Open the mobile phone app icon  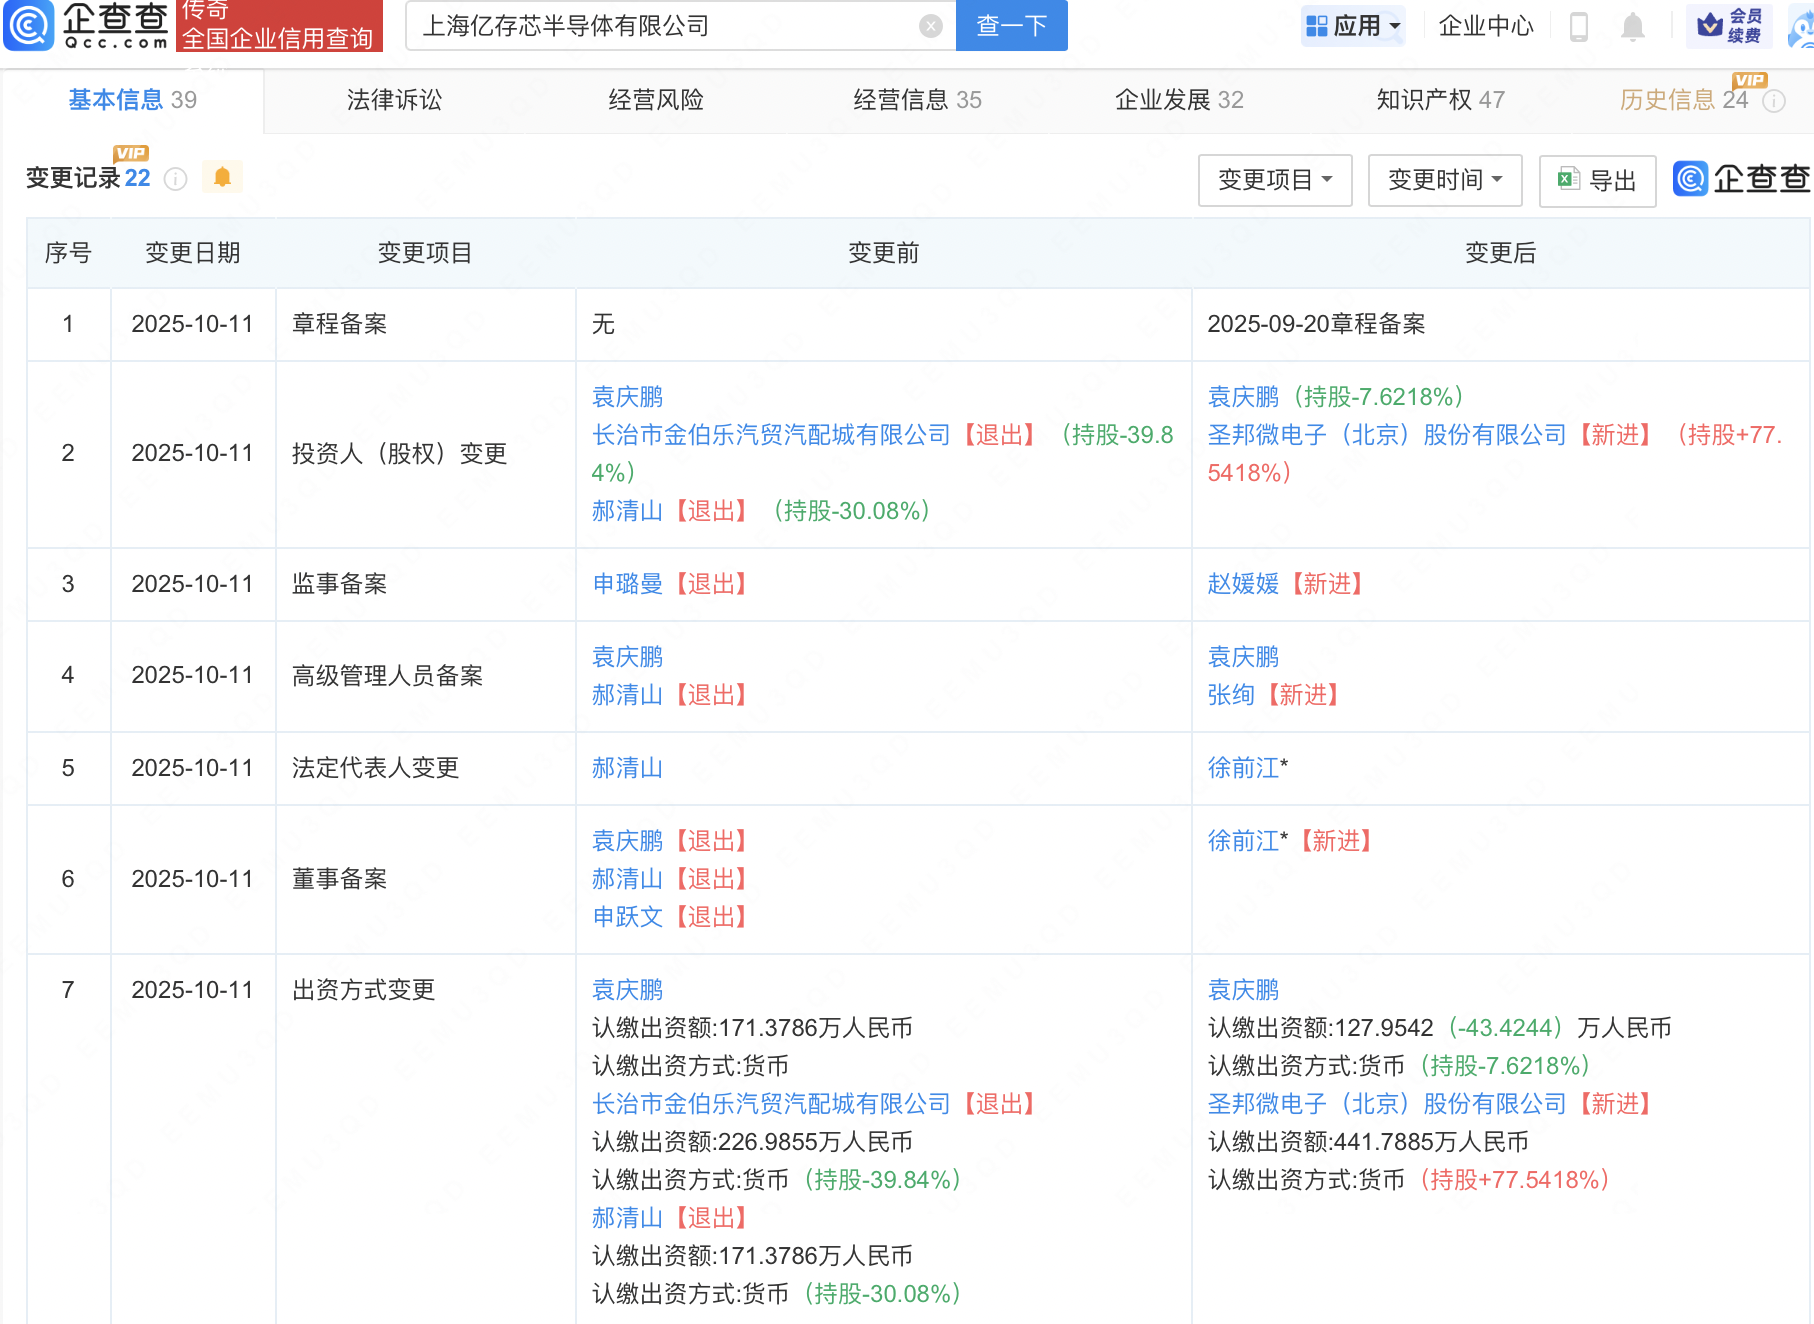1579,26
